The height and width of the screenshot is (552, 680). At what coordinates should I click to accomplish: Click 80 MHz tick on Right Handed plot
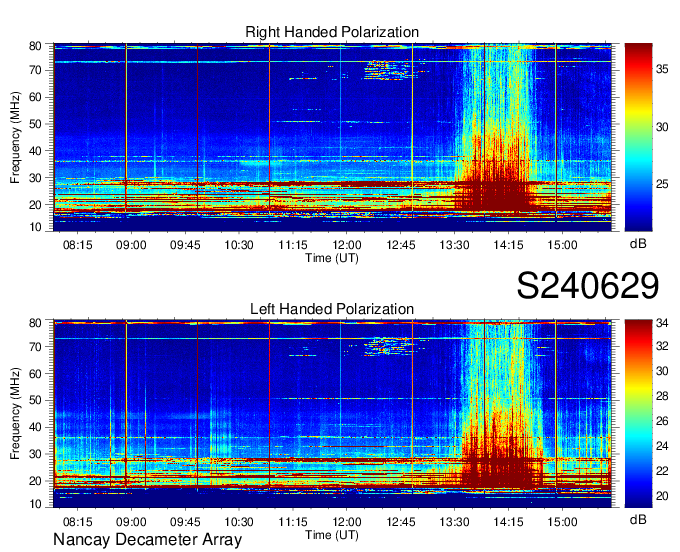pyautogui.click(x=35, y=46)
